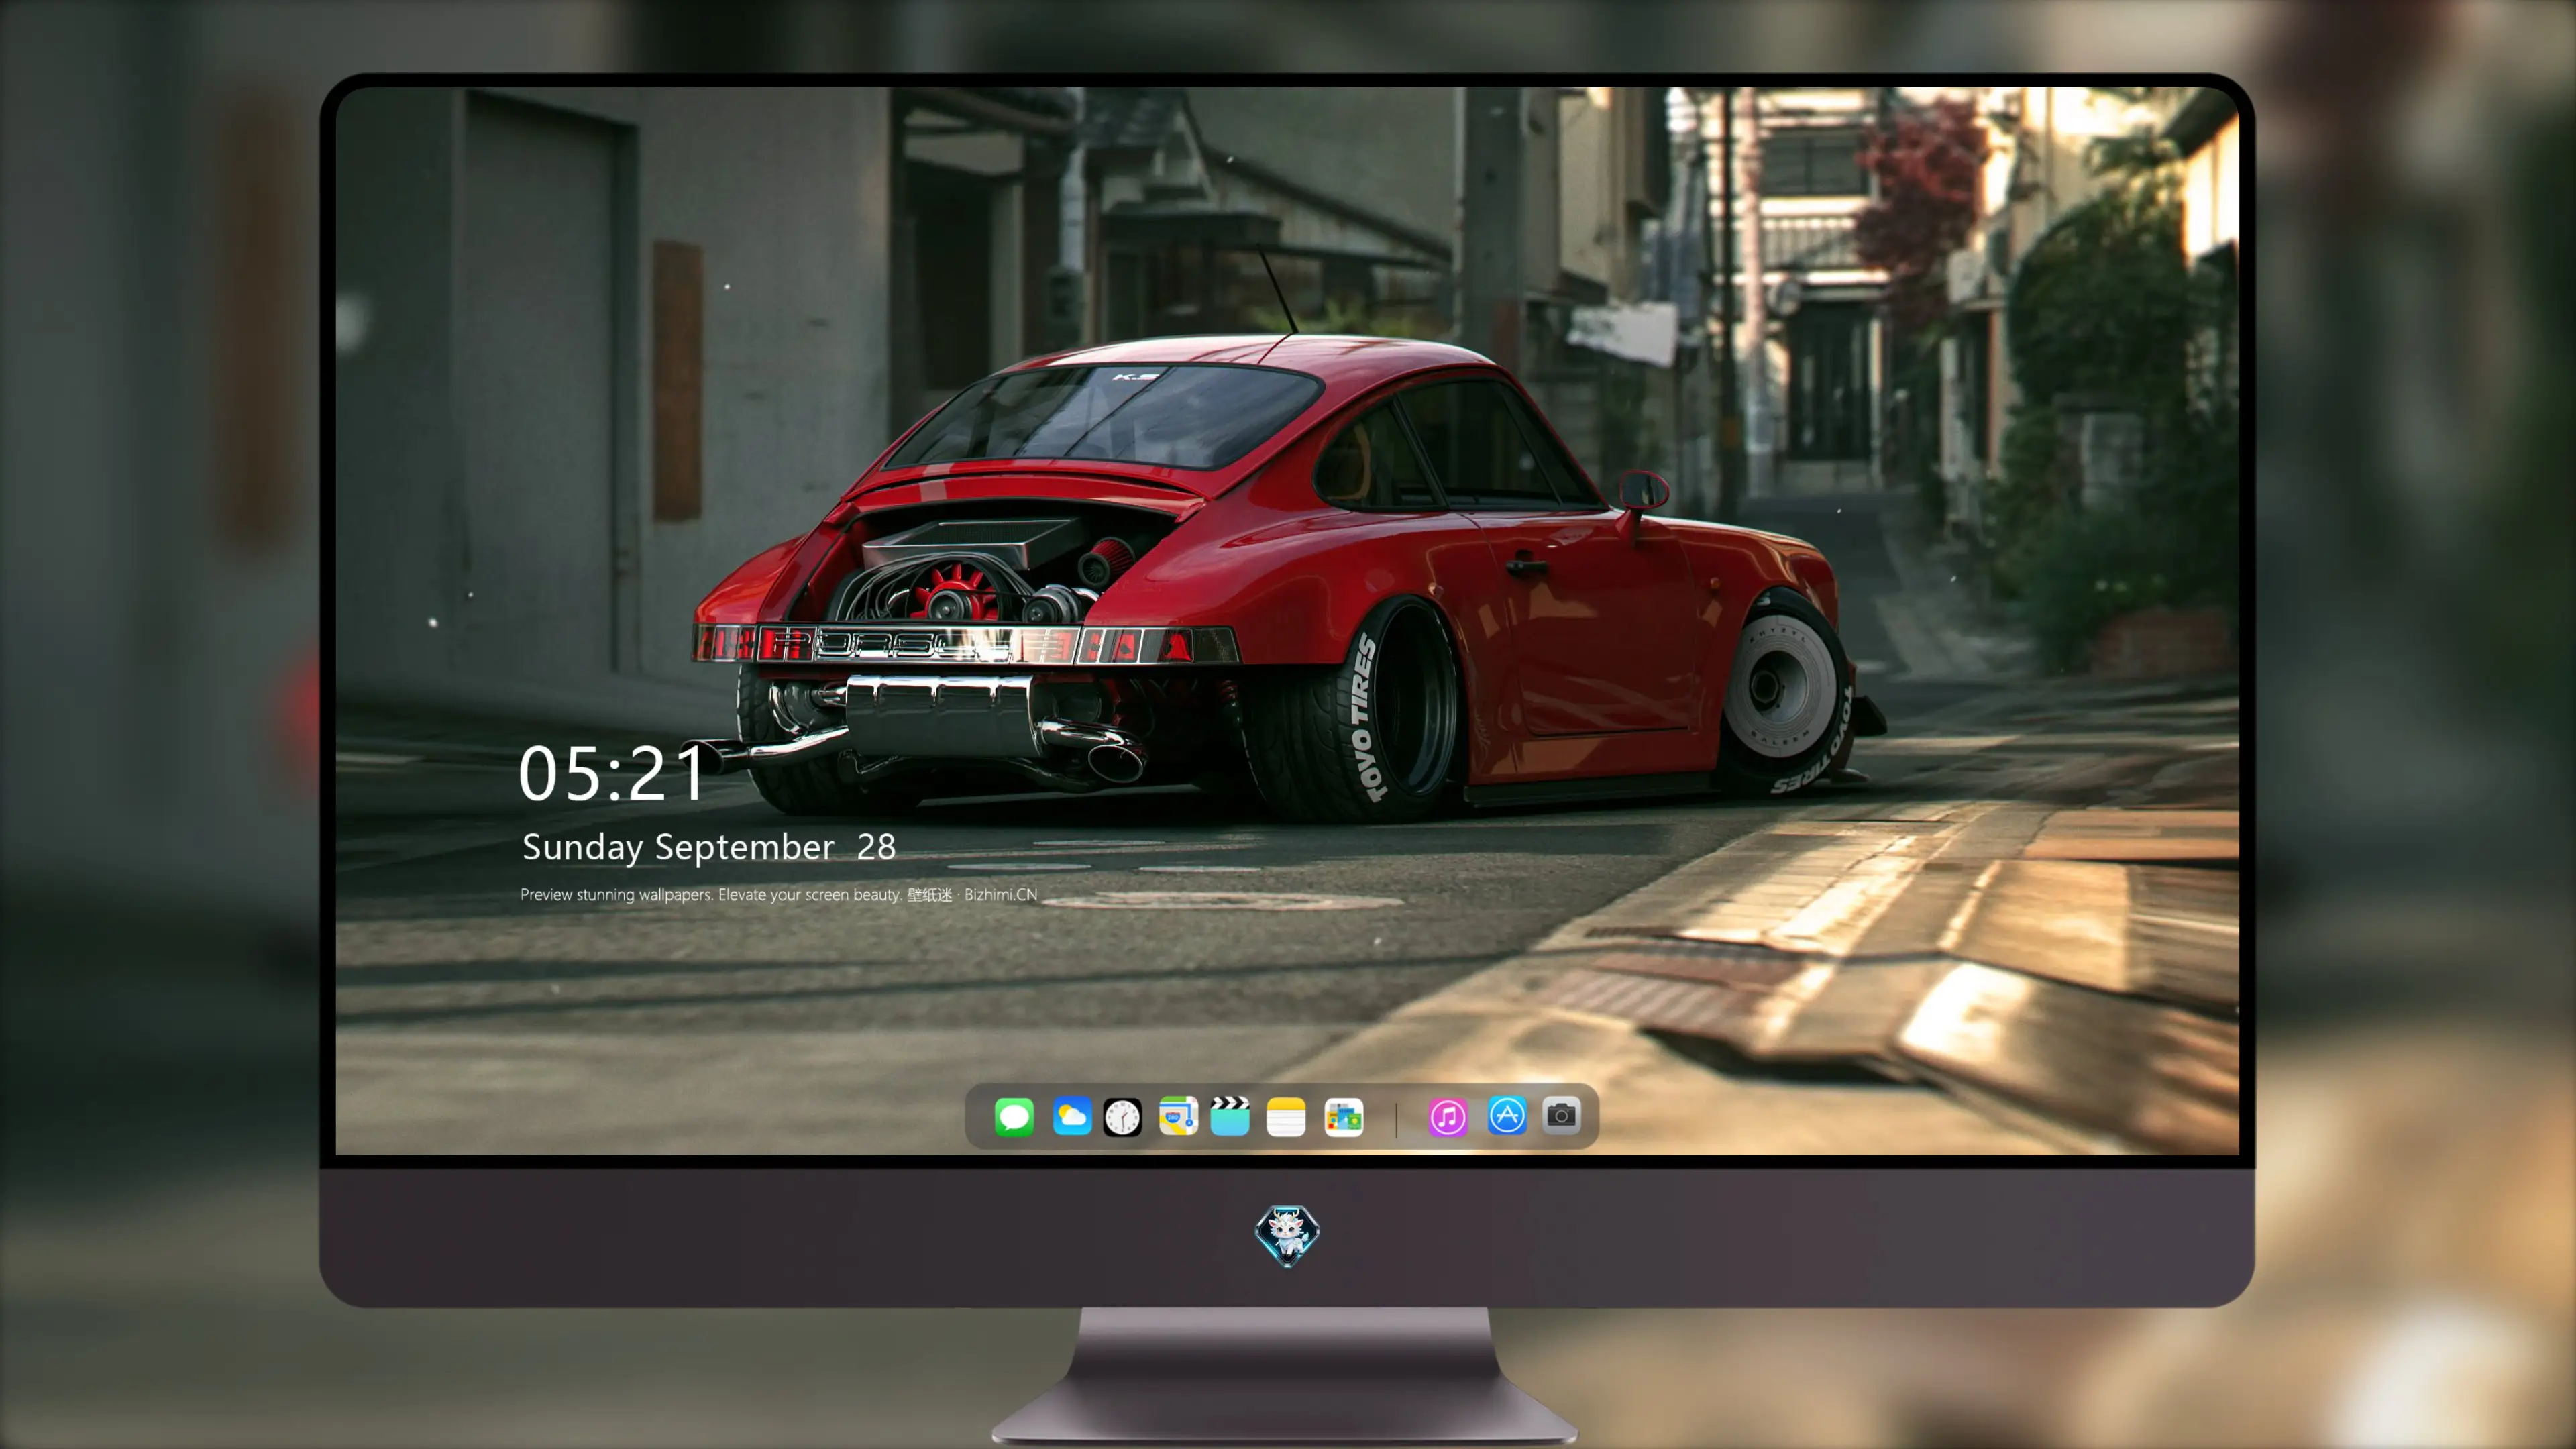2576x1449 pixels.
Task: Click the 05:21 clock display
Action: pos(612,773)
